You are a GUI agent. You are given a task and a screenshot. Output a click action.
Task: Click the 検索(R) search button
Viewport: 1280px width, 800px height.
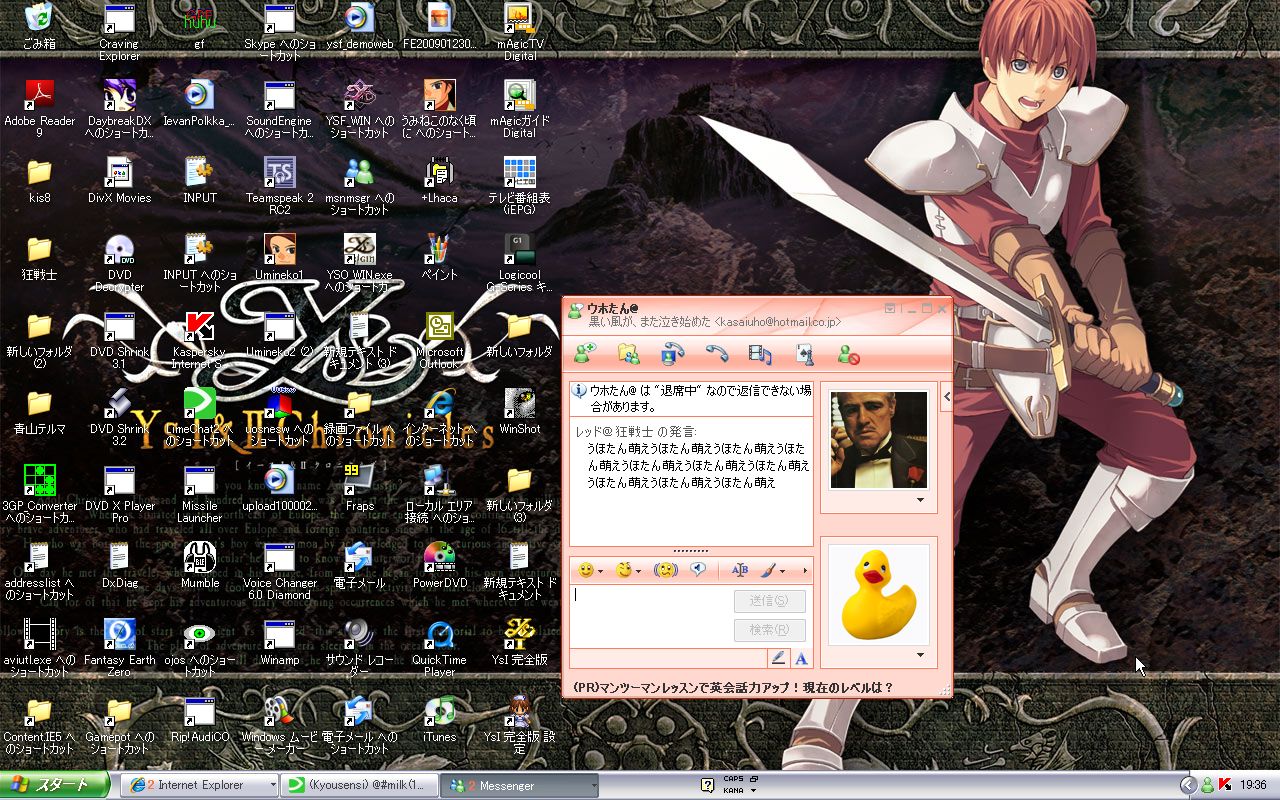(769, 630)
